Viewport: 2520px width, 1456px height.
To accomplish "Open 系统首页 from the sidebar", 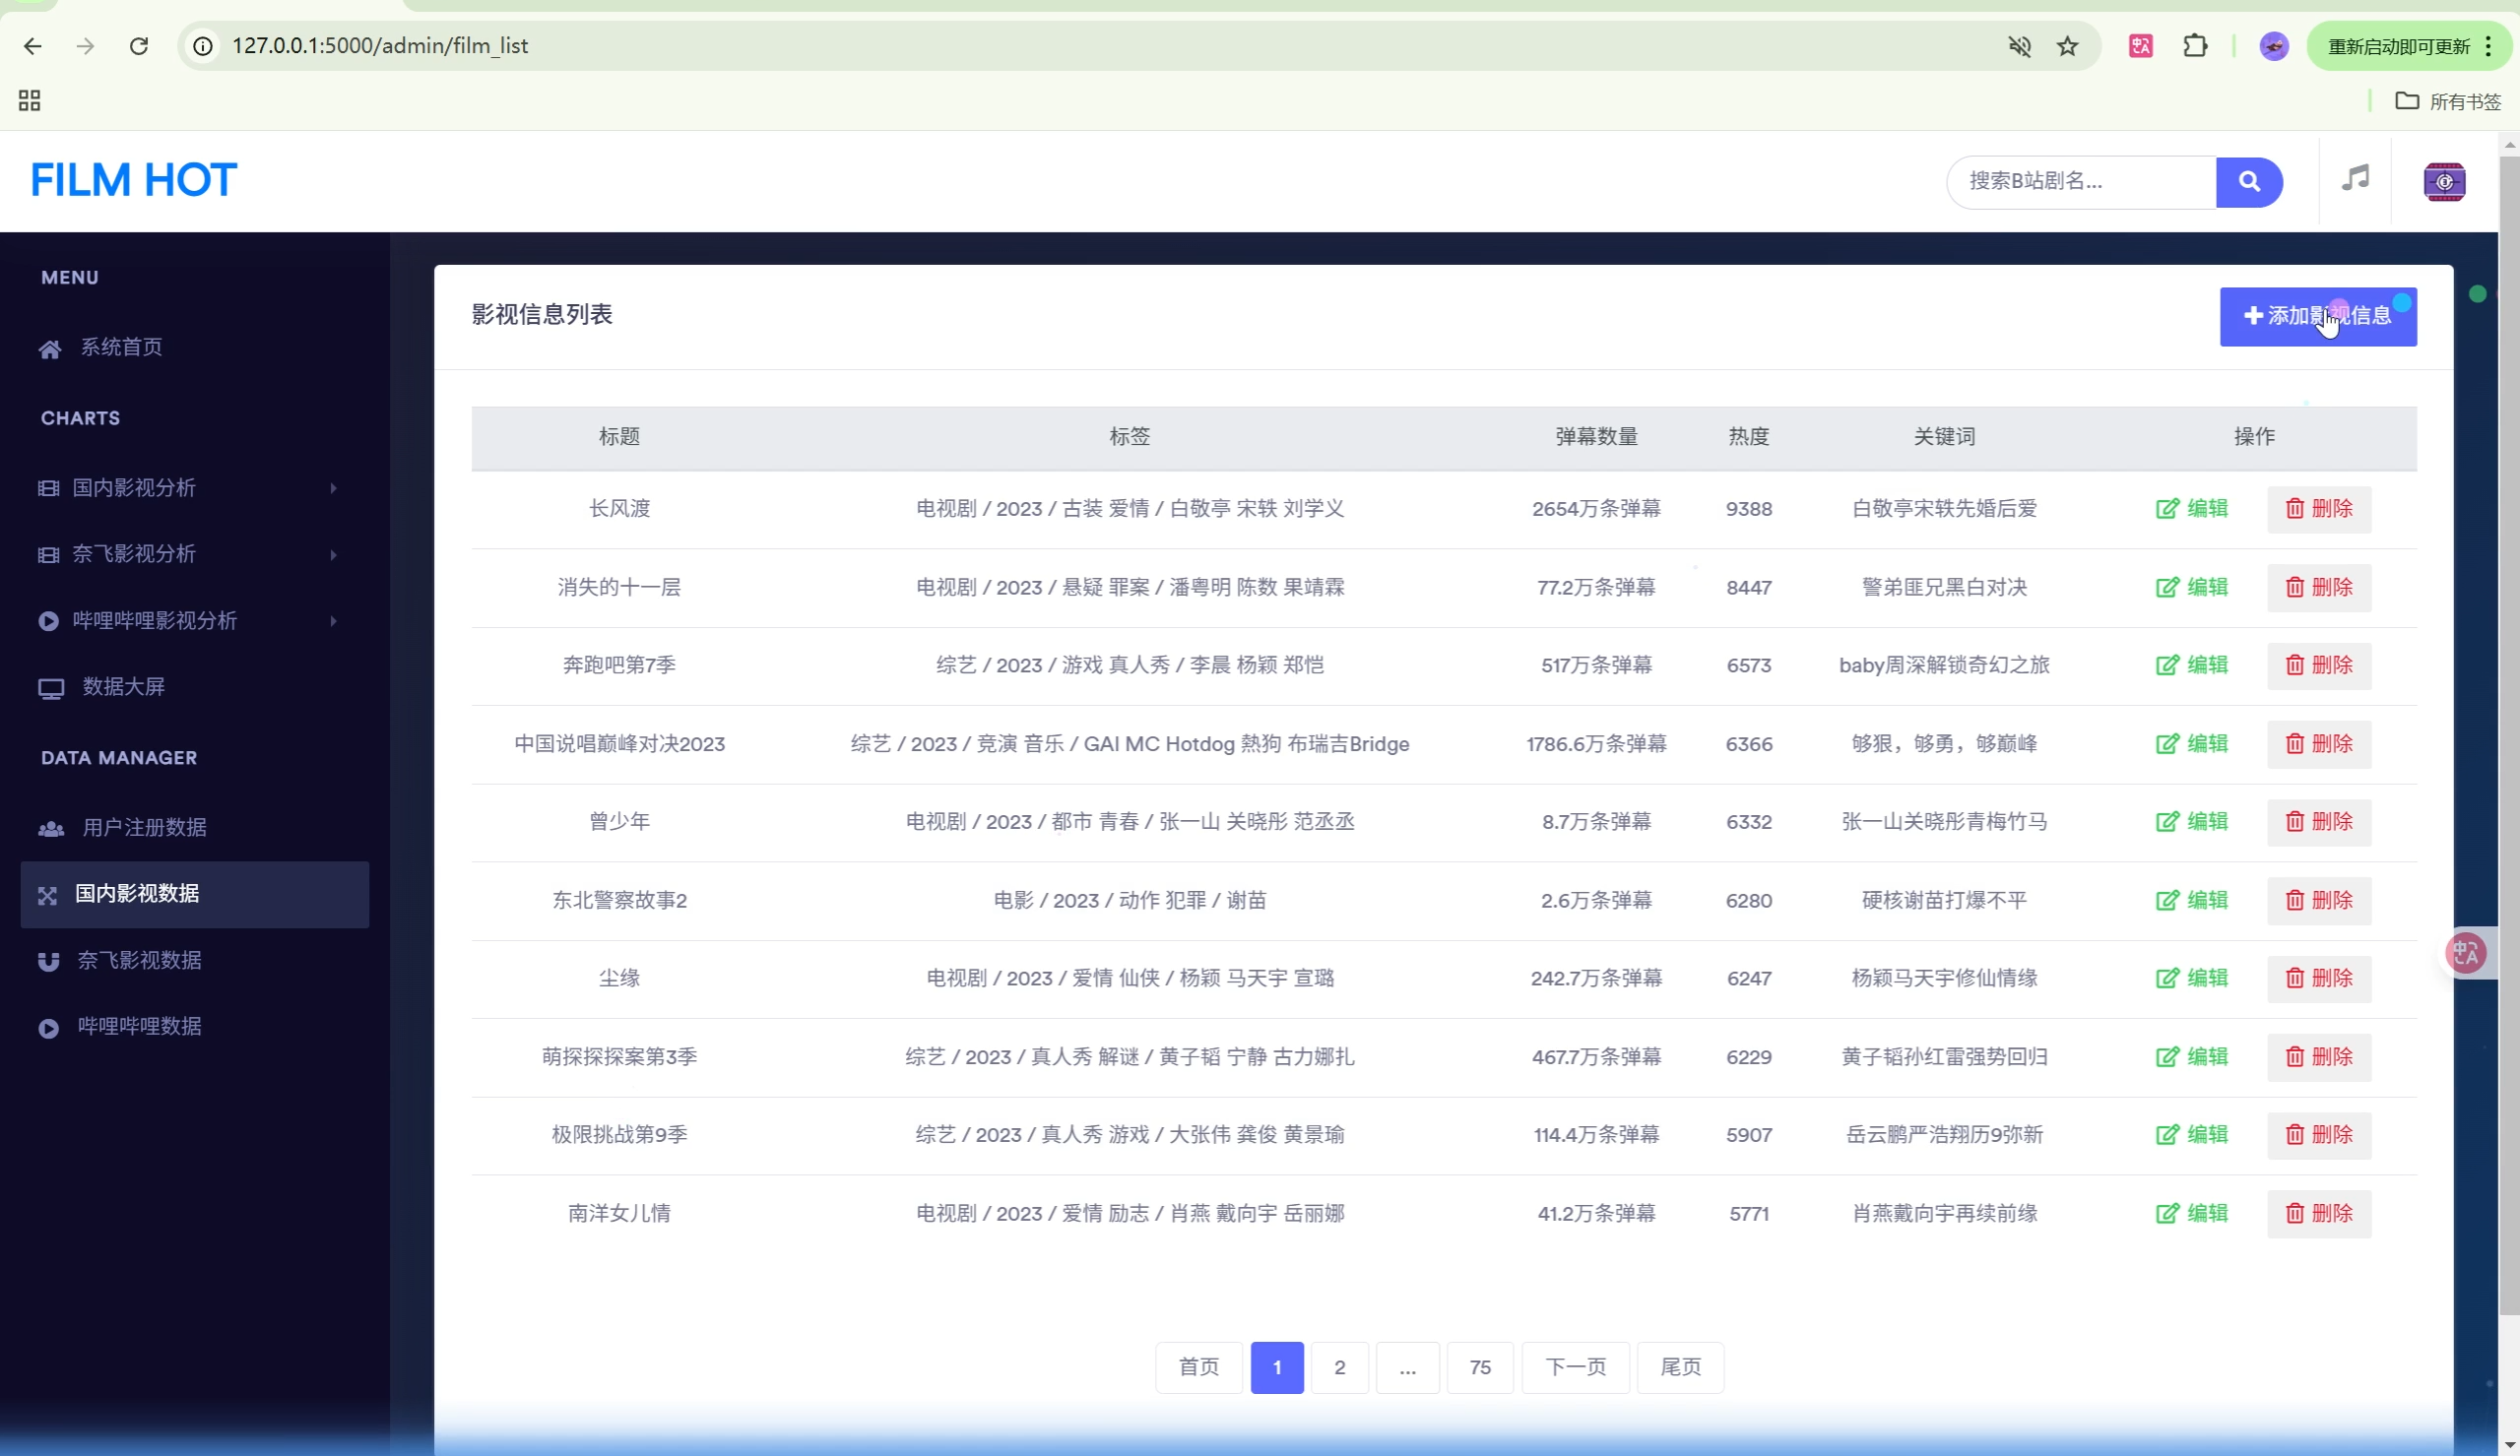I will point(121,347).
